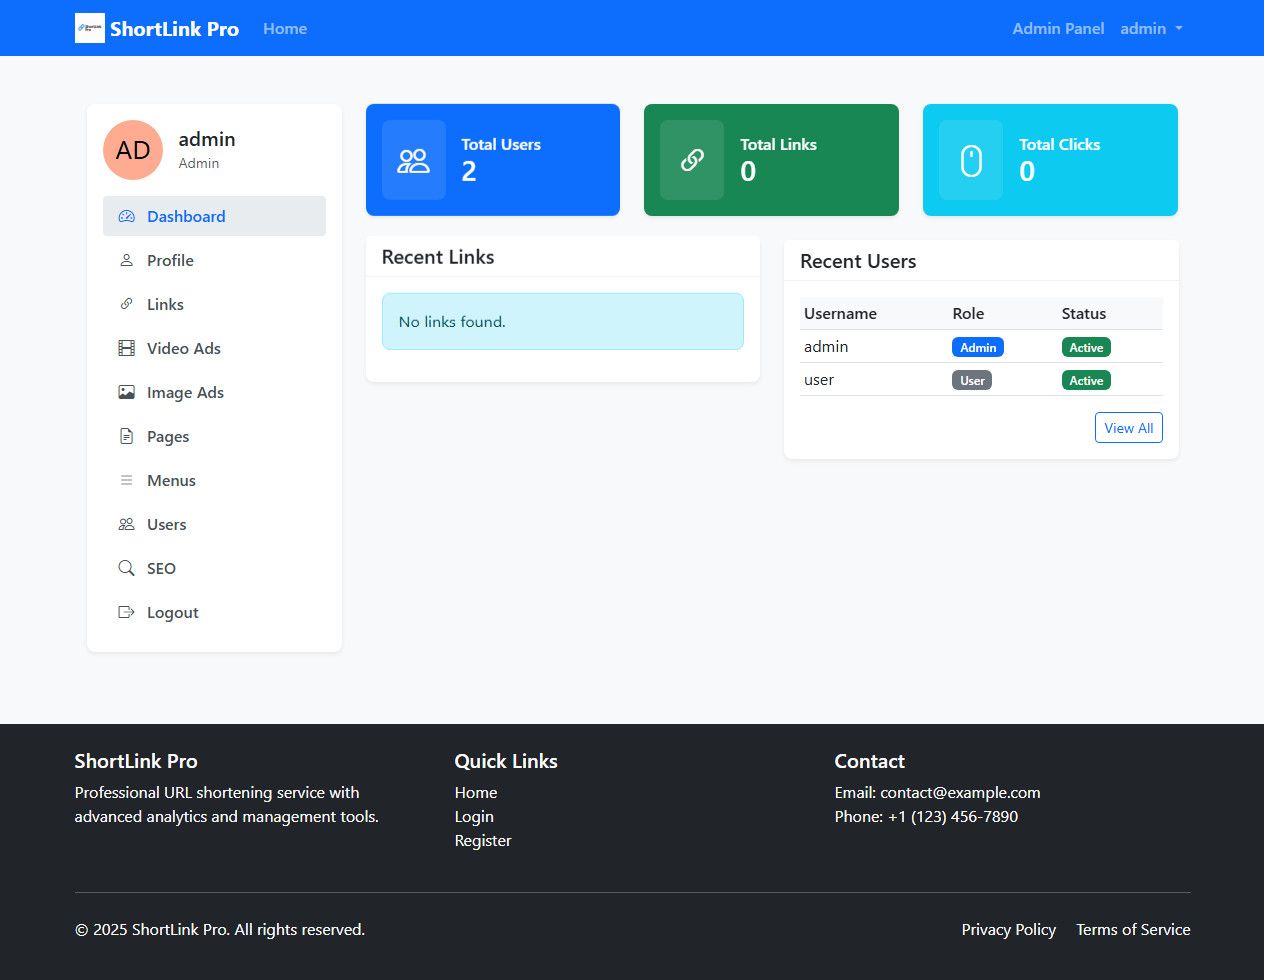Click the SEO magnifier icon
Viewport: 1264px width, 980px height.
click(126, 568)
